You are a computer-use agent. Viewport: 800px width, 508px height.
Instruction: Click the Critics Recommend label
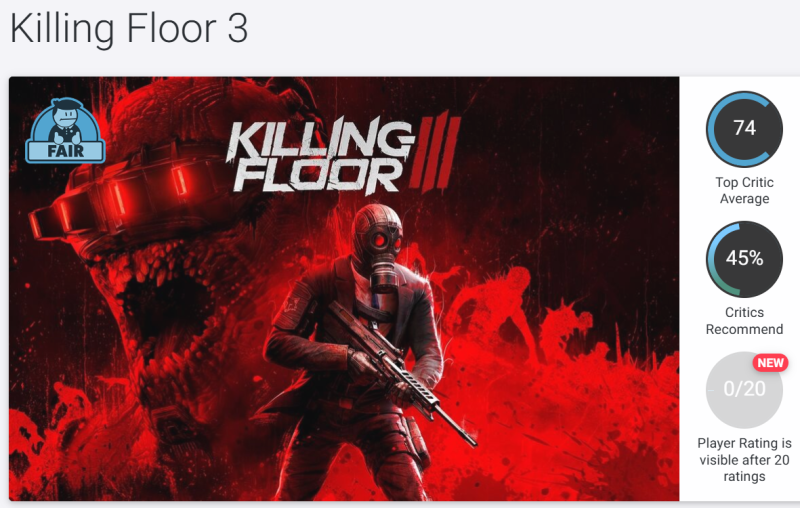744,321
